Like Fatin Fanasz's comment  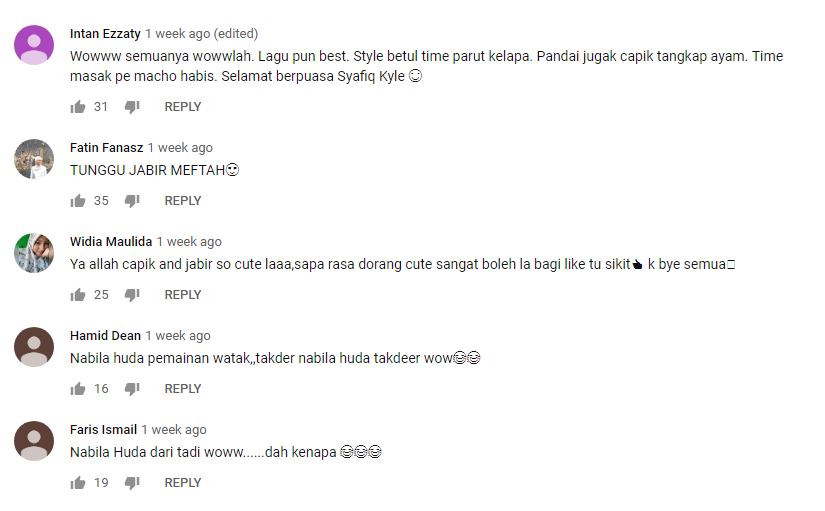pyautogui.click(x=78, y=201)
